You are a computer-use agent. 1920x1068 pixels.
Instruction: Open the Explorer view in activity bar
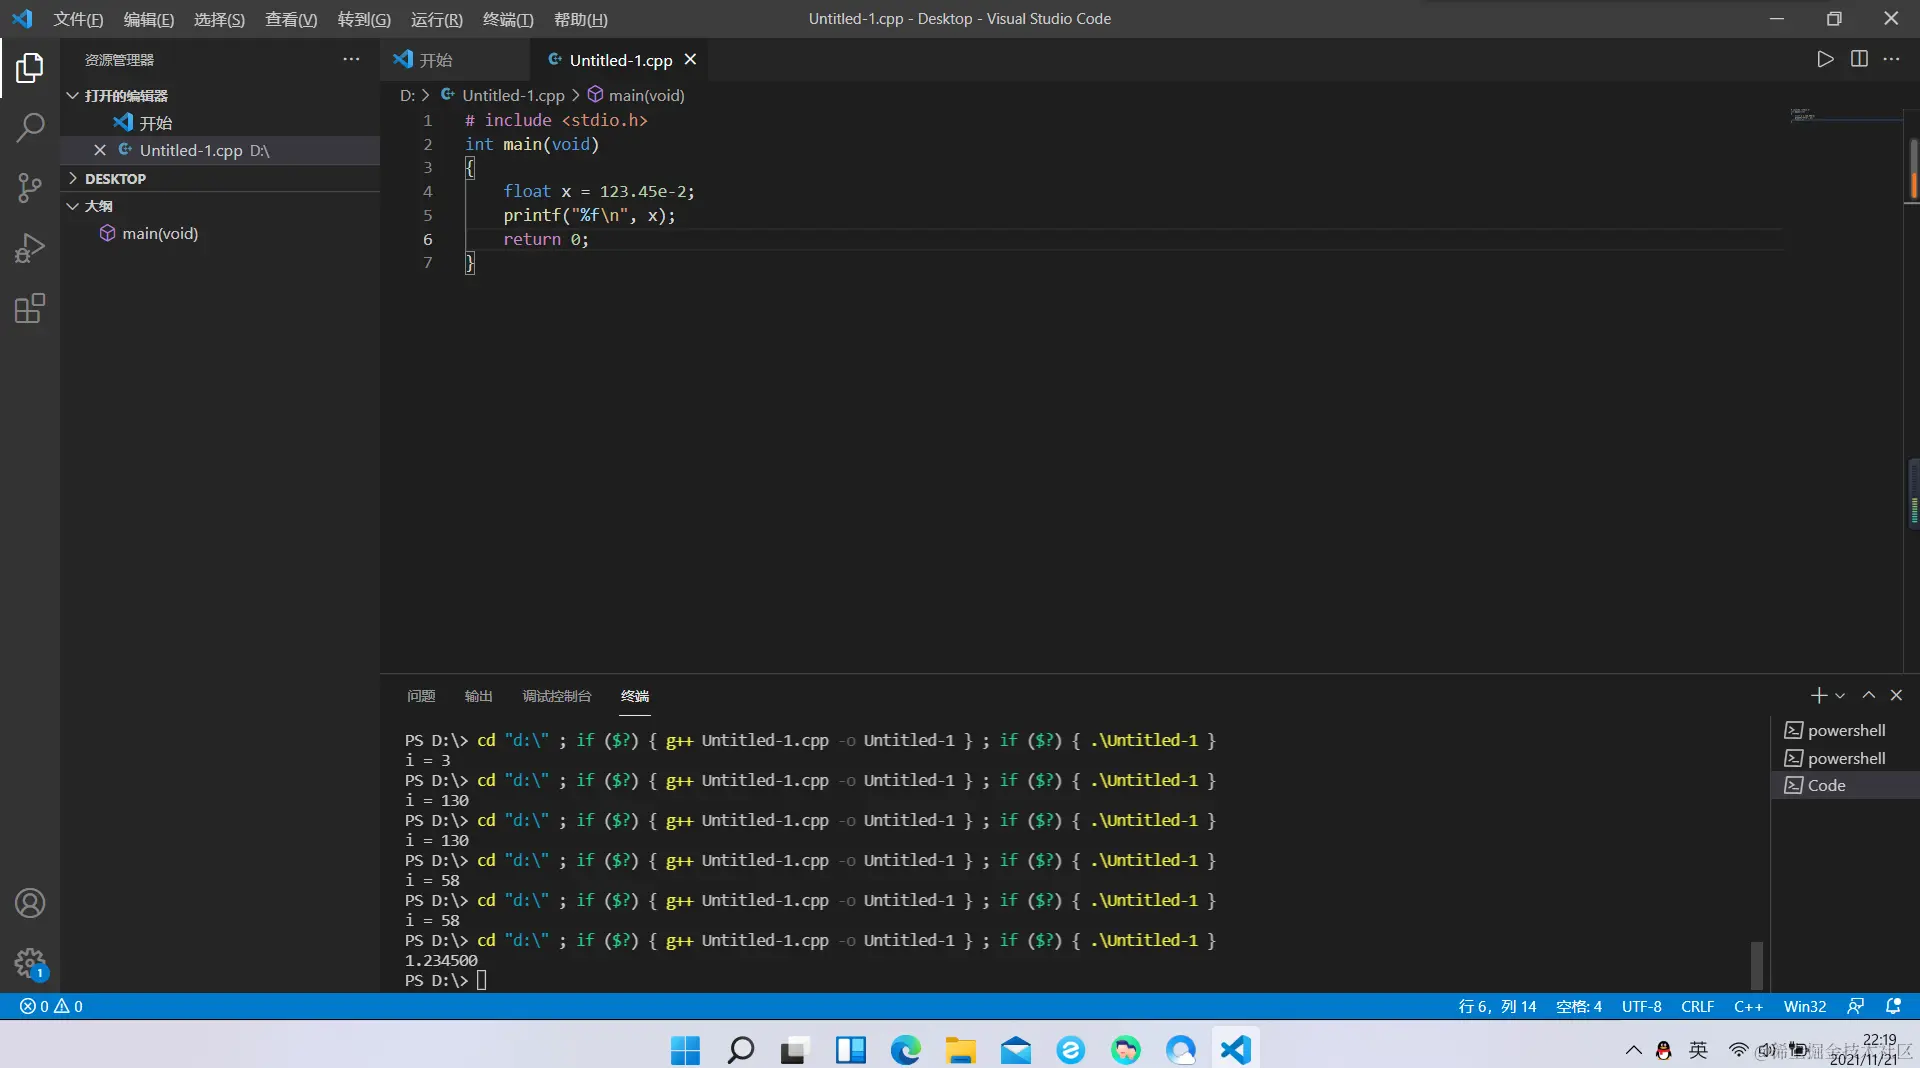tap(30, 67)
